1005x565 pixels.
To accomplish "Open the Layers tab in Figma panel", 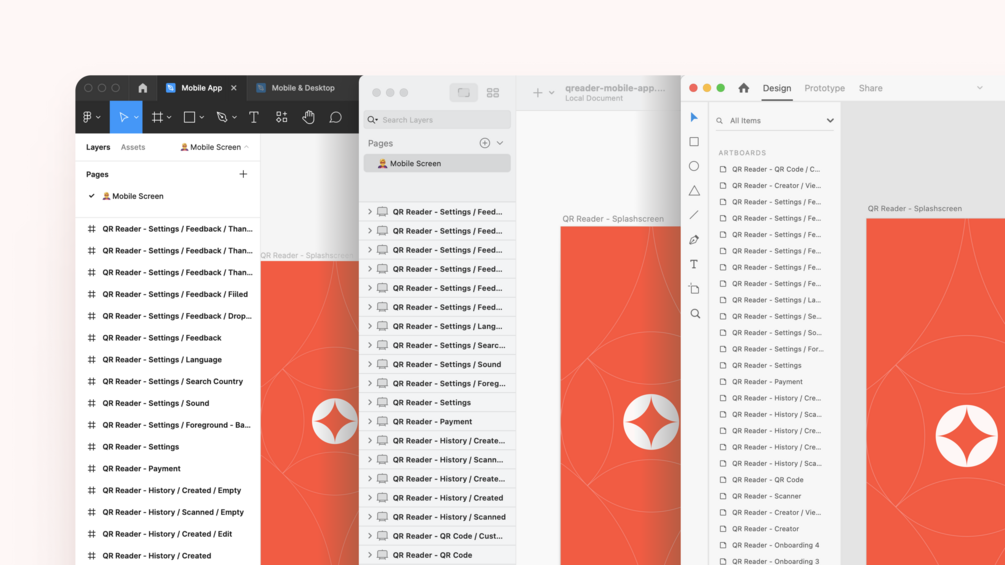I will (98, 147).
